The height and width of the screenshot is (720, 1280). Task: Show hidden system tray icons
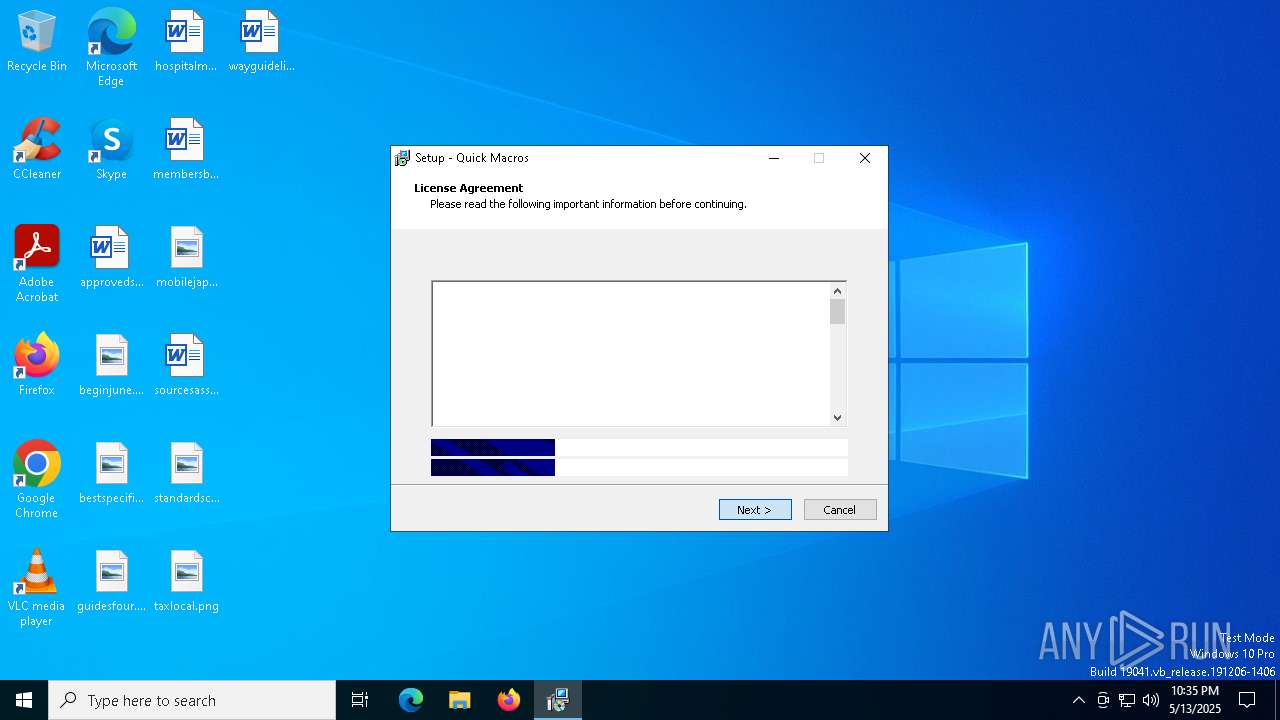[x=1078, y=700]
